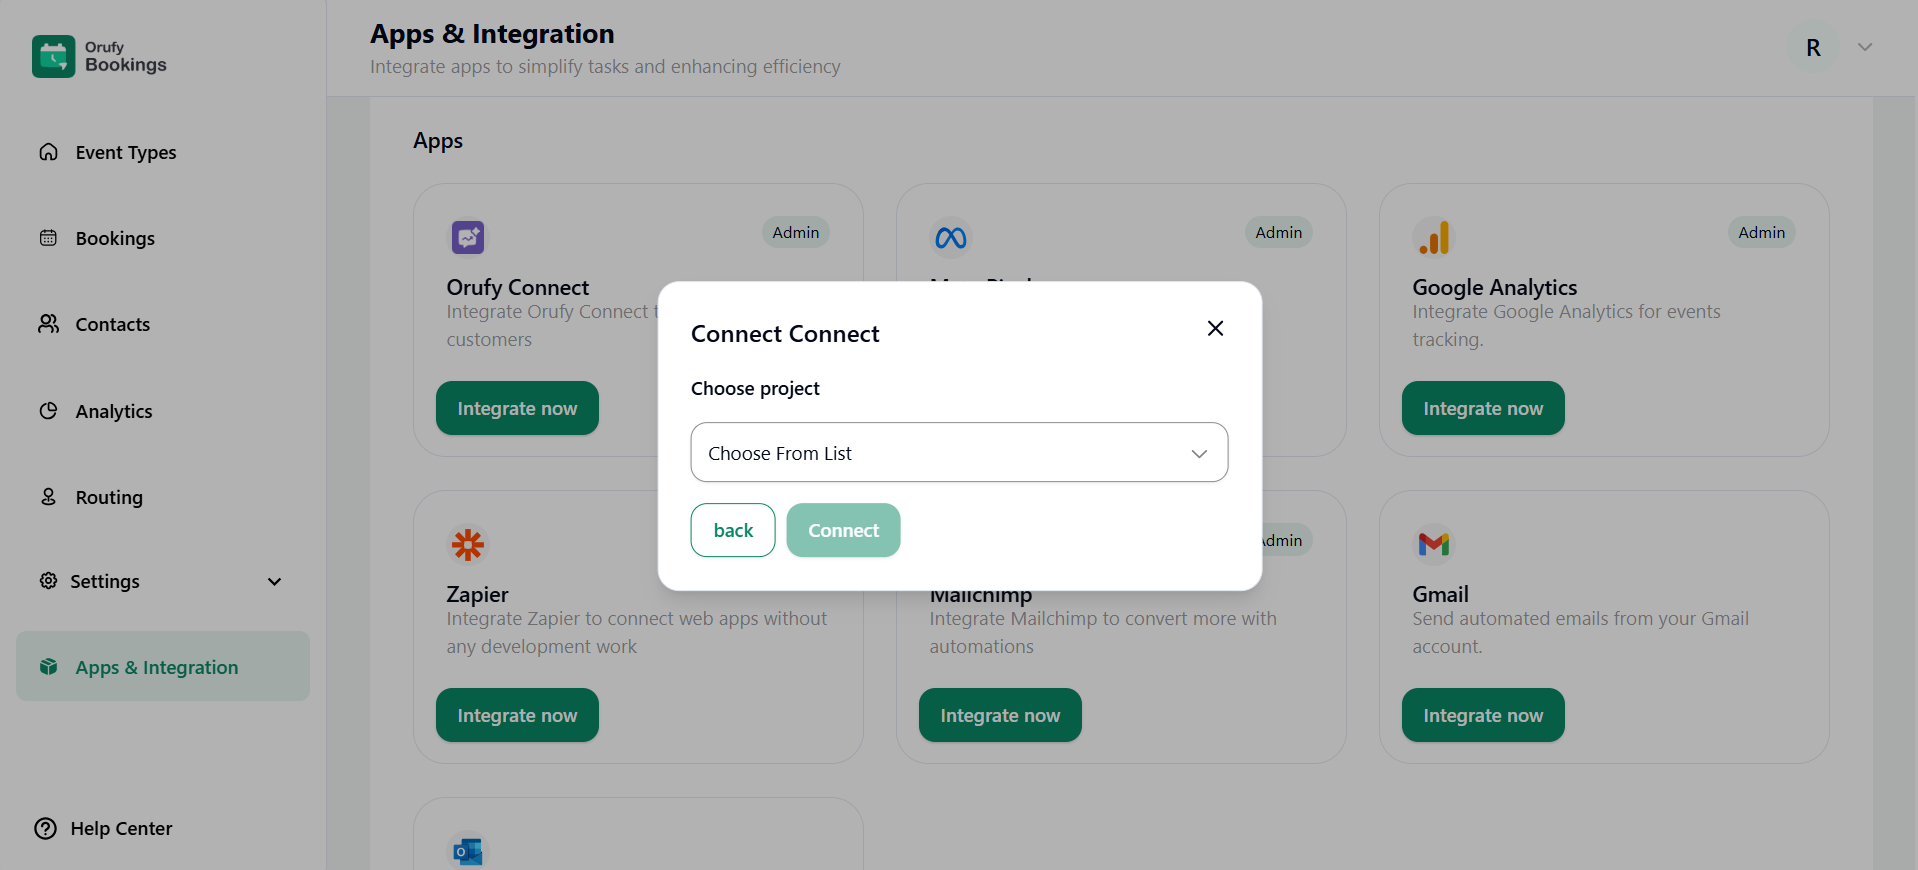
Task: Open the Choose From List project dropdown
Action: 958,453
